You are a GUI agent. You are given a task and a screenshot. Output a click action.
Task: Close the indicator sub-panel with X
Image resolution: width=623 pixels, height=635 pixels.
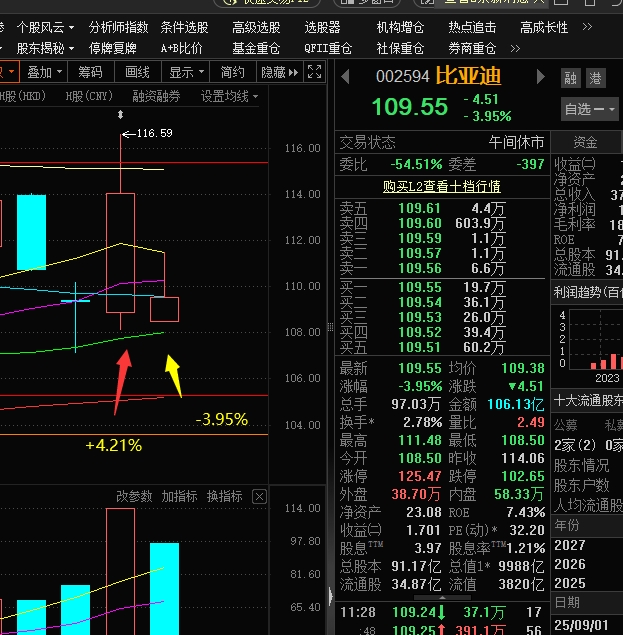pos(260,496)
